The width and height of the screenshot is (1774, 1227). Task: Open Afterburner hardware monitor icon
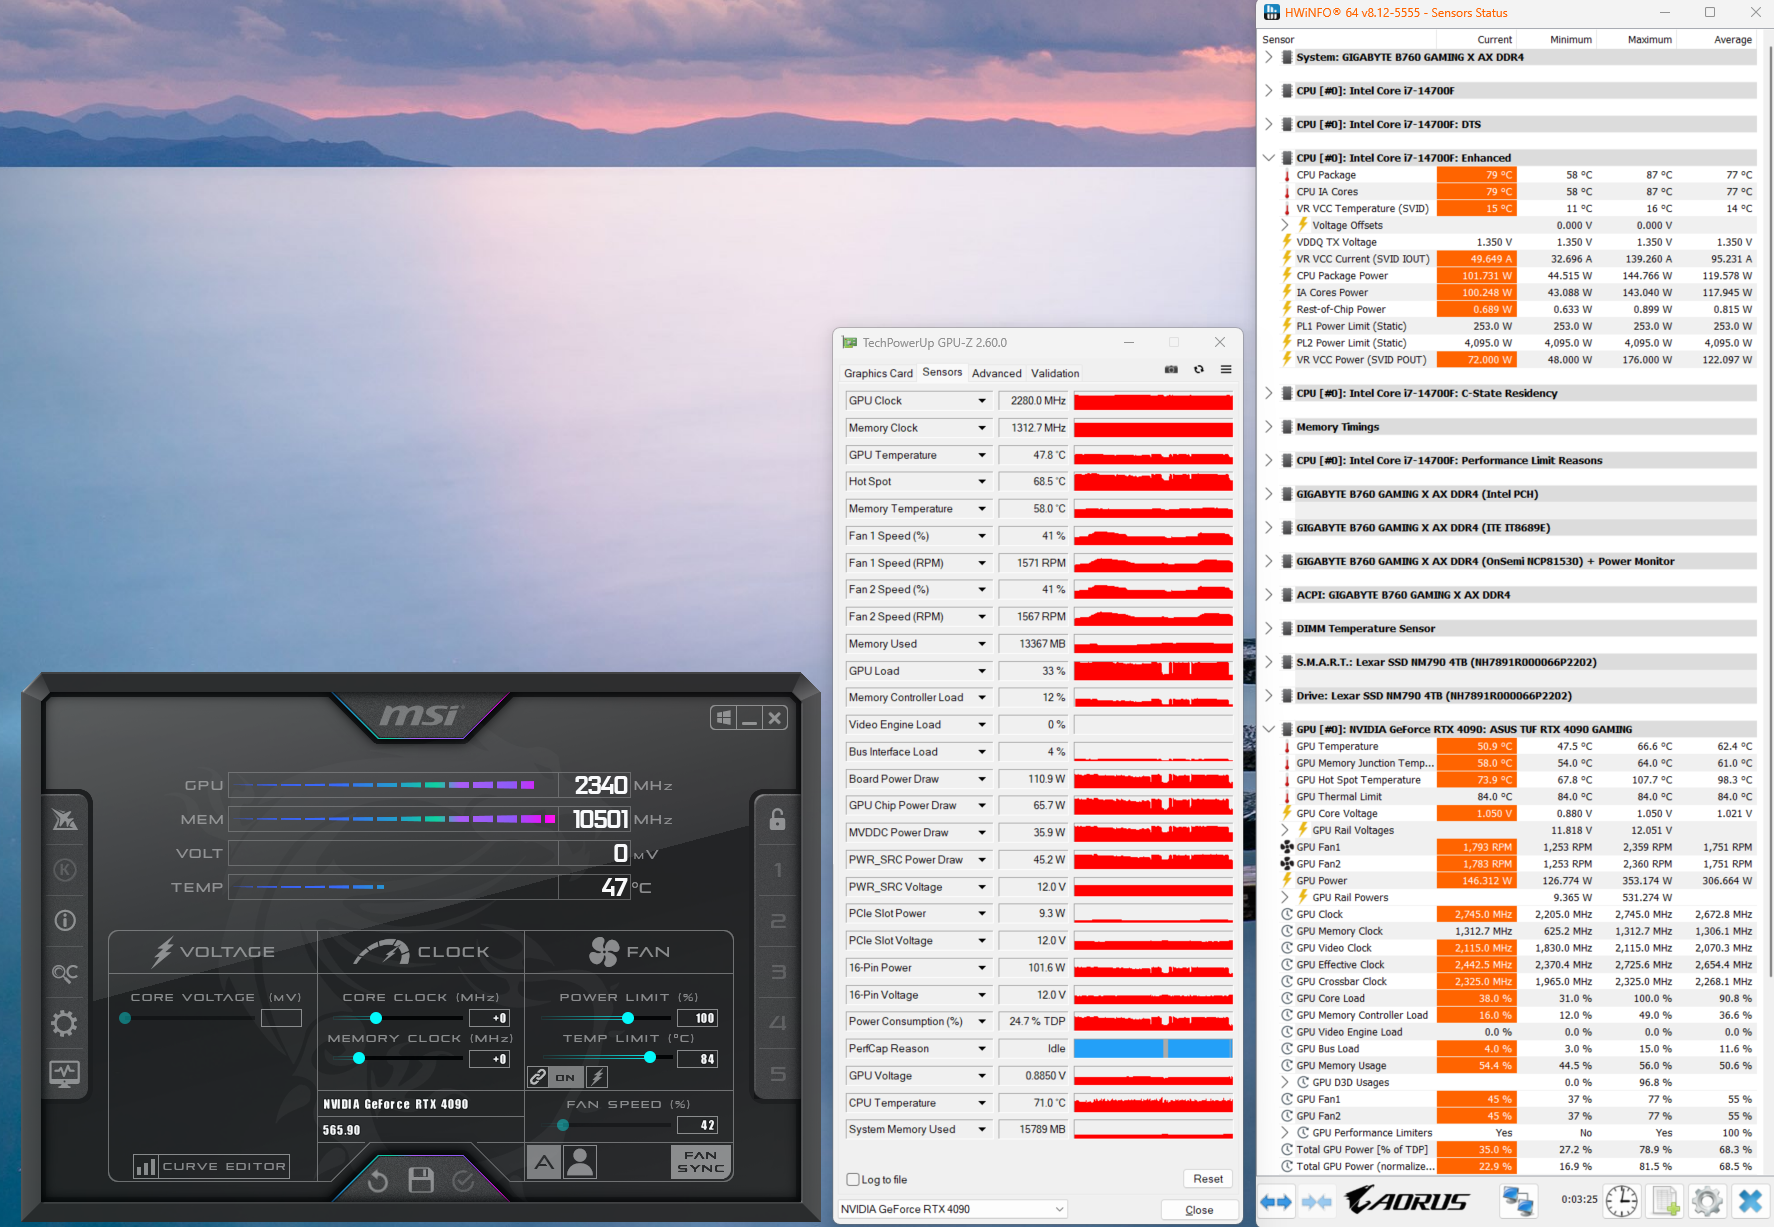(x=65, y=1074)
